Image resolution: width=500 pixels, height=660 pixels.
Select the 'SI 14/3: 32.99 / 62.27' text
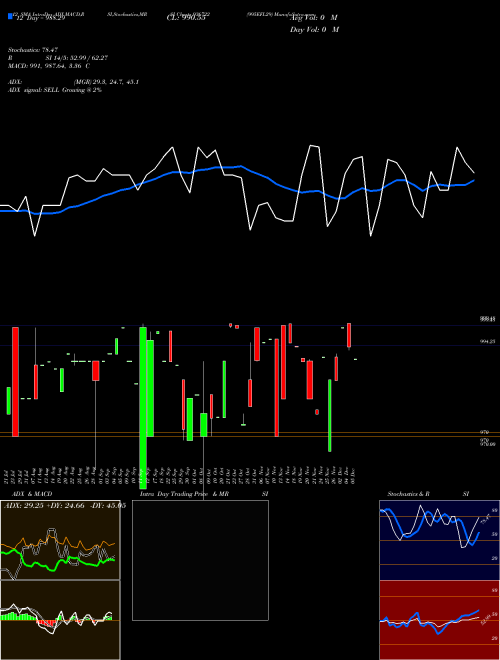(77, 58)
